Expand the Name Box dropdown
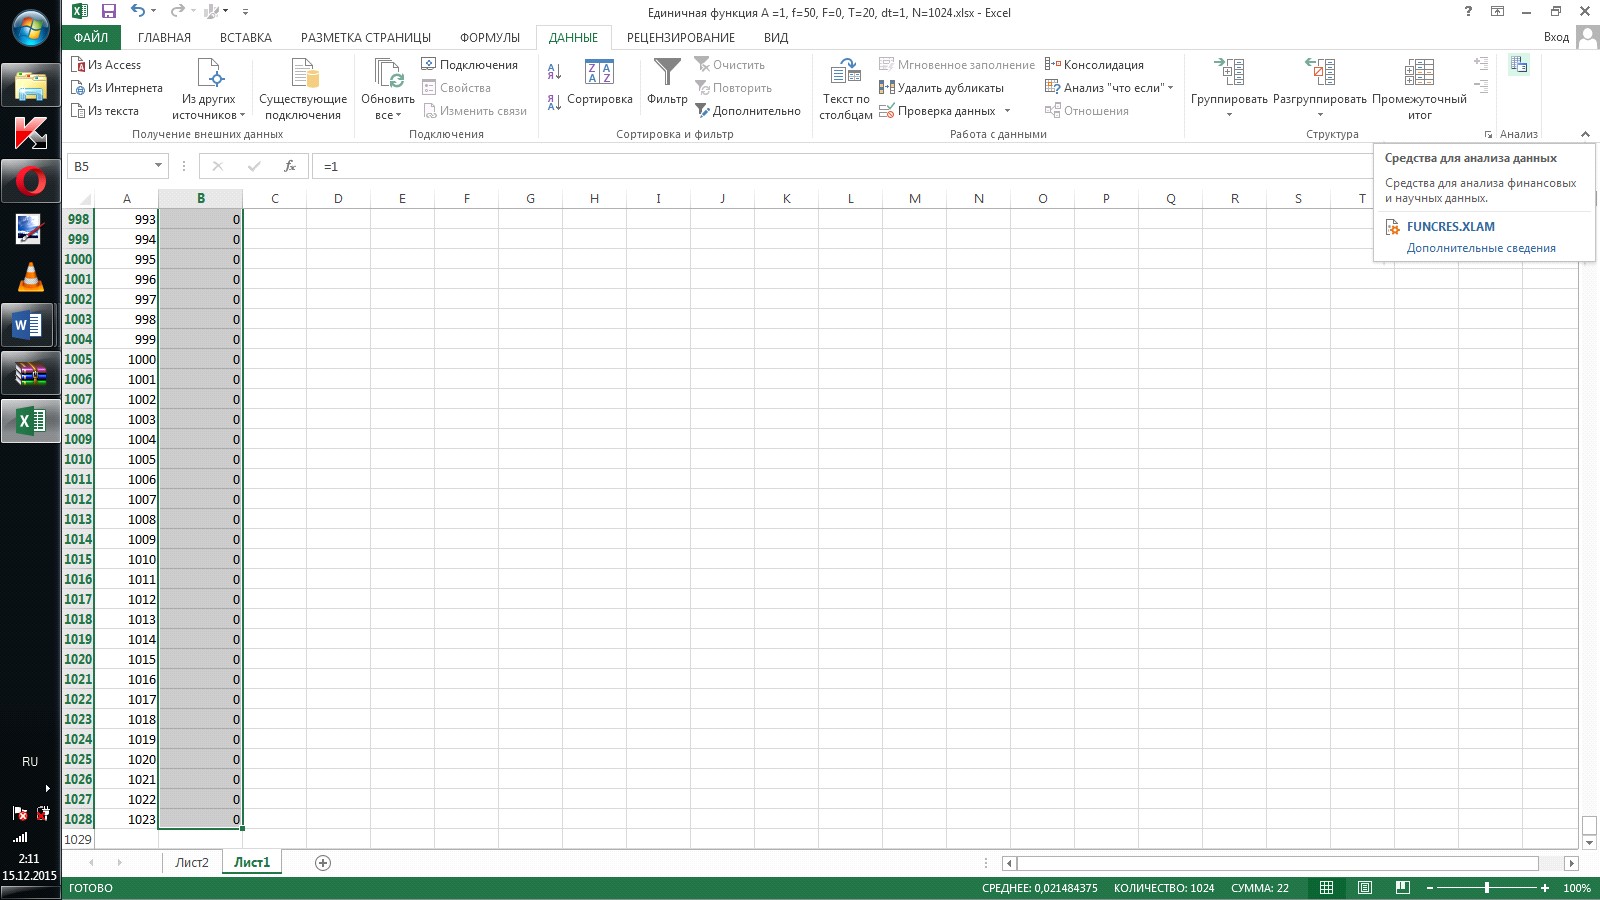This screenshot has width=1600, height=900. [158, 166]
